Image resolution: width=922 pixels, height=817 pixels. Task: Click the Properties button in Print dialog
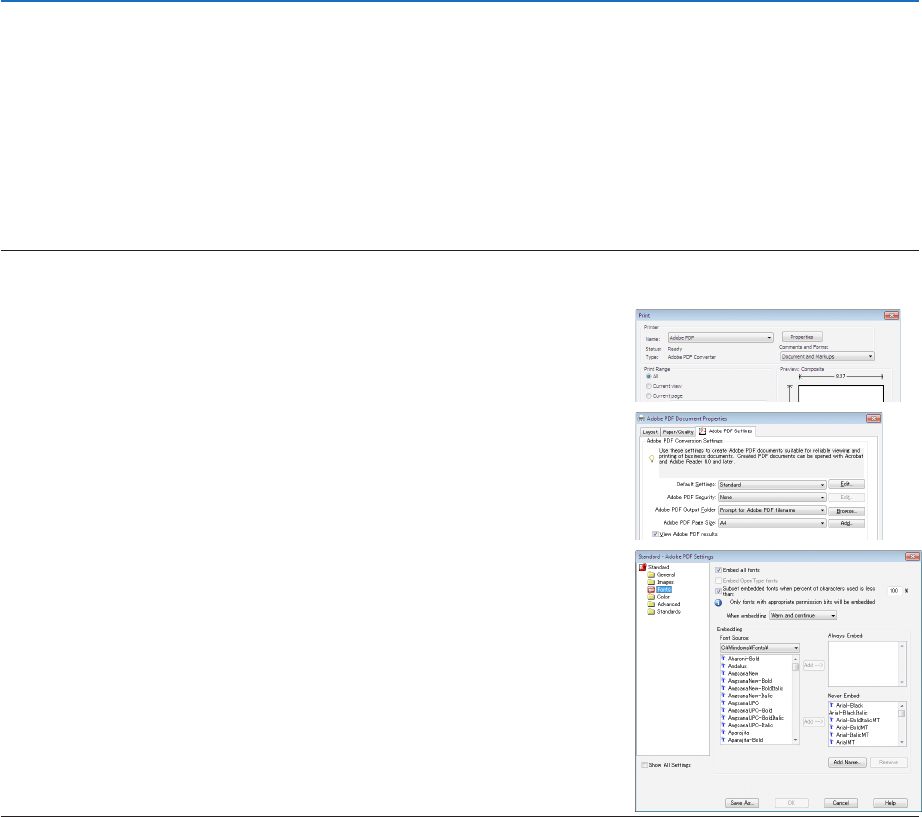[802, 337]
